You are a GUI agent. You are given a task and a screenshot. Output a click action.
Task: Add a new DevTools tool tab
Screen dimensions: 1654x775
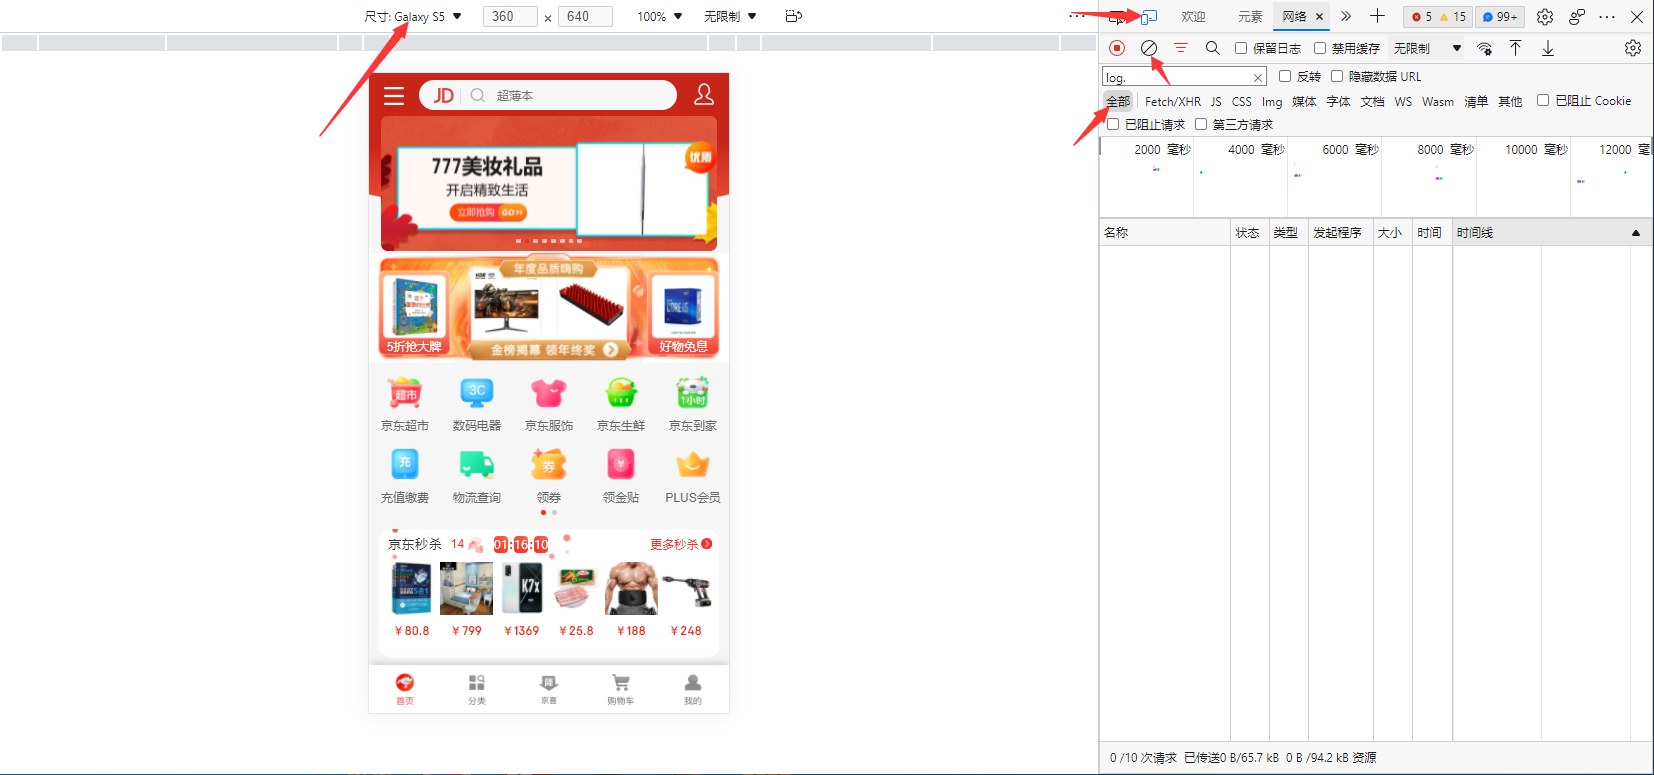[1377, 16]
